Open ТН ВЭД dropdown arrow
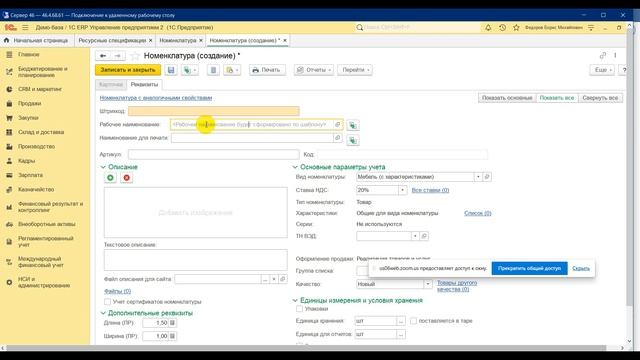 (x=415, y=236)
